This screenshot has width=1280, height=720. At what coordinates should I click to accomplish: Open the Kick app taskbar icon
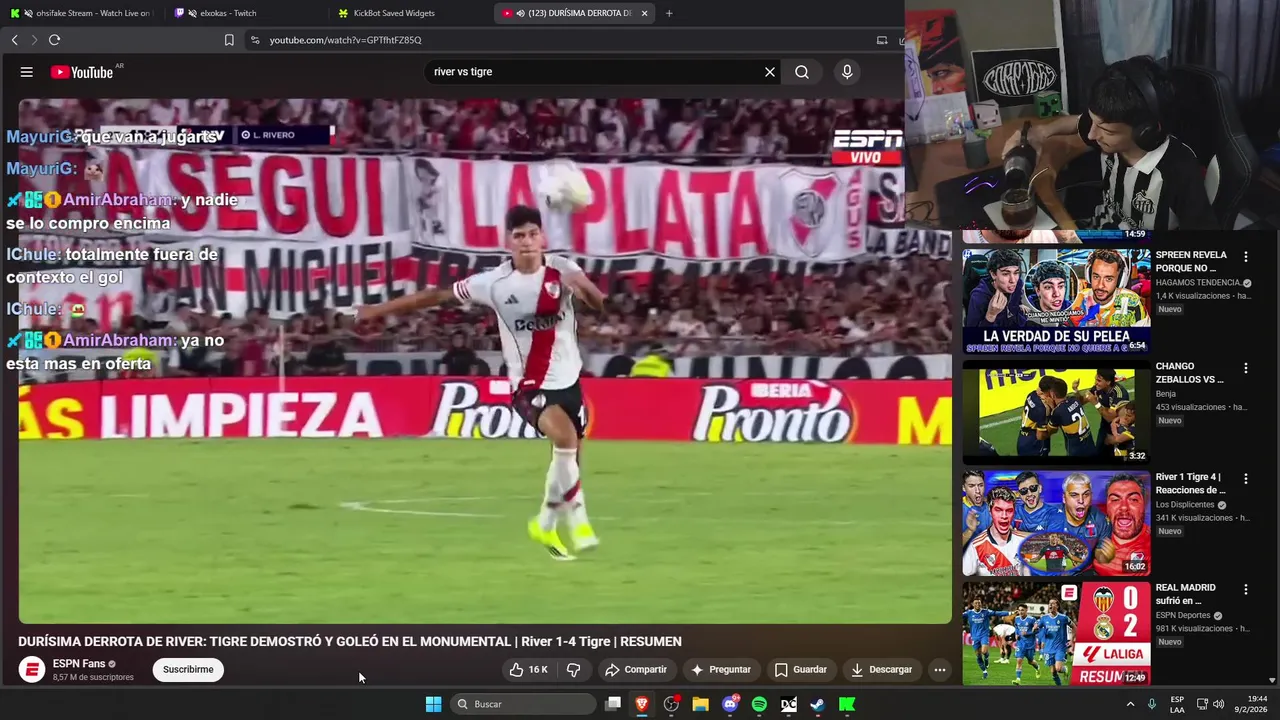pyautogui.click(x=847, y=704)
